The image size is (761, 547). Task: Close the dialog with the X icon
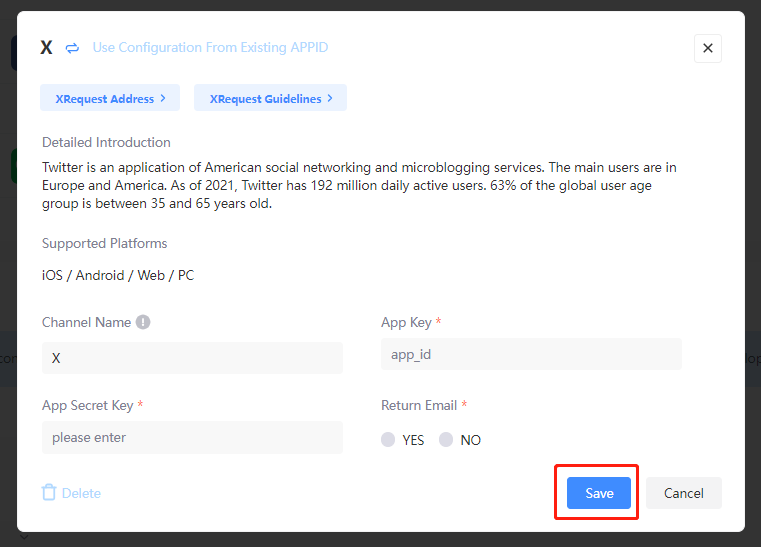click(x=707, y=48)
